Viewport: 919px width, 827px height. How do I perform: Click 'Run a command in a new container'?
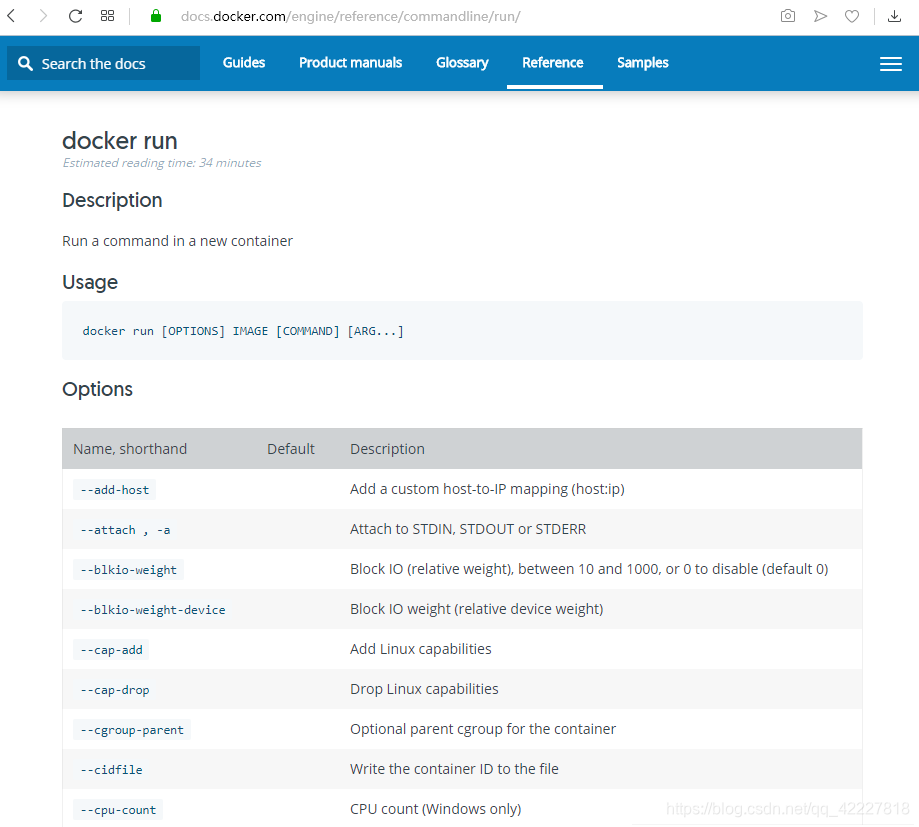tap(177, 241)
